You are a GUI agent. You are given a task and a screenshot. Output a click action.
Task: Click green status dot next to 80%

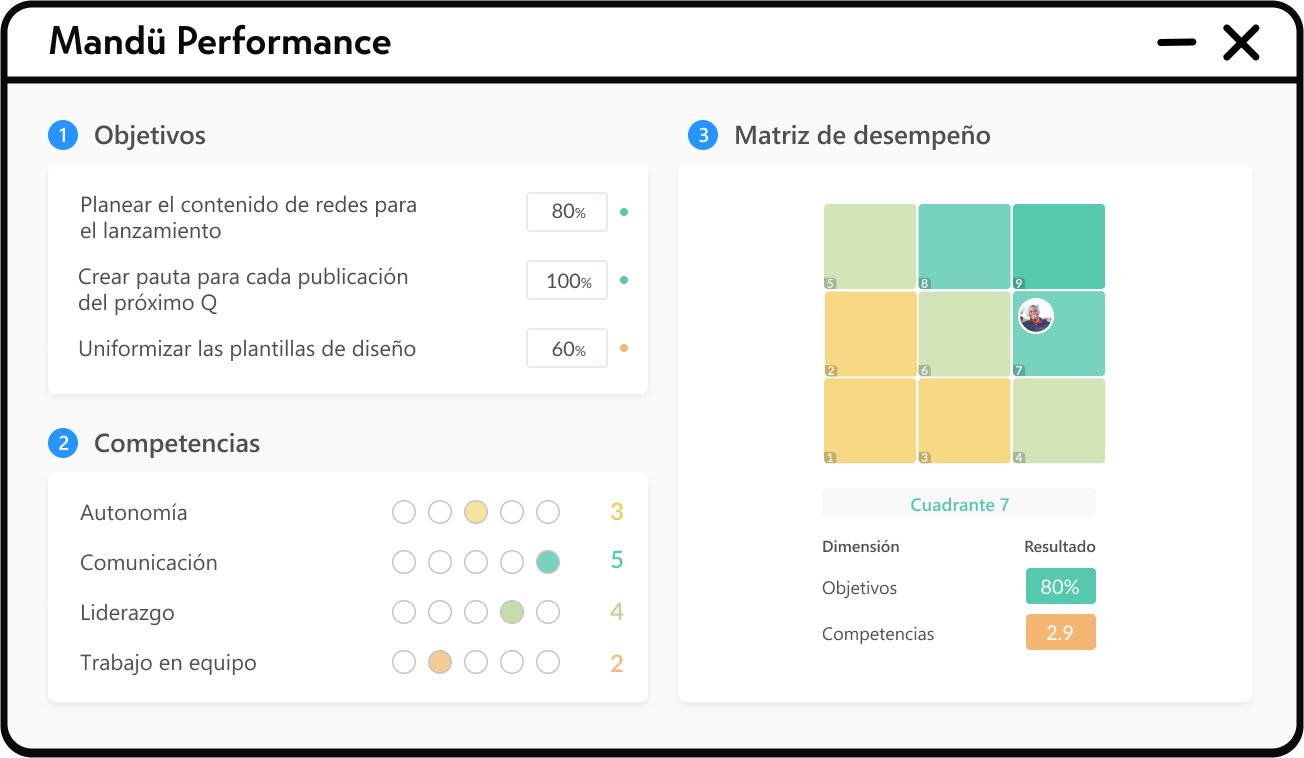[624, 212]
